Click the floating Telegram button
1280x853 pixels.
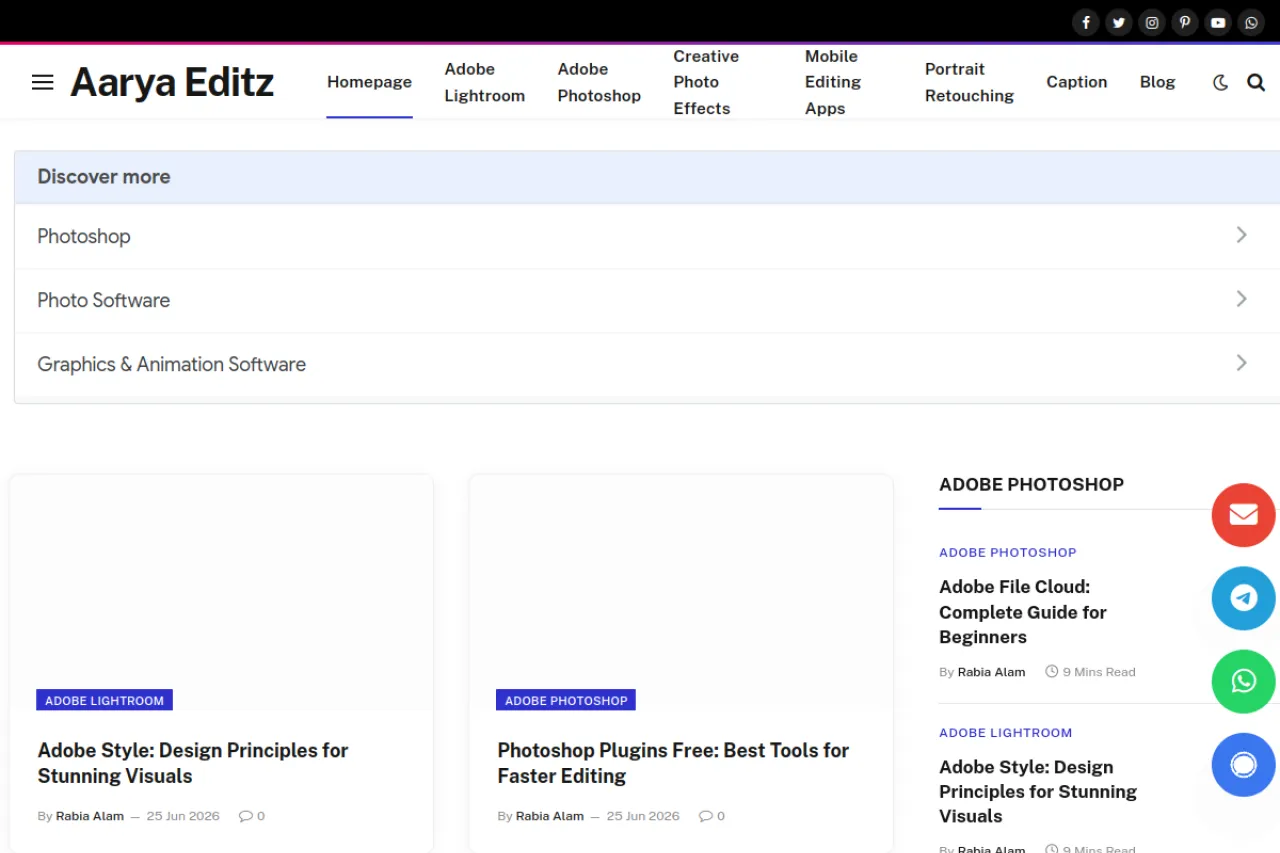click(1243, 598)
